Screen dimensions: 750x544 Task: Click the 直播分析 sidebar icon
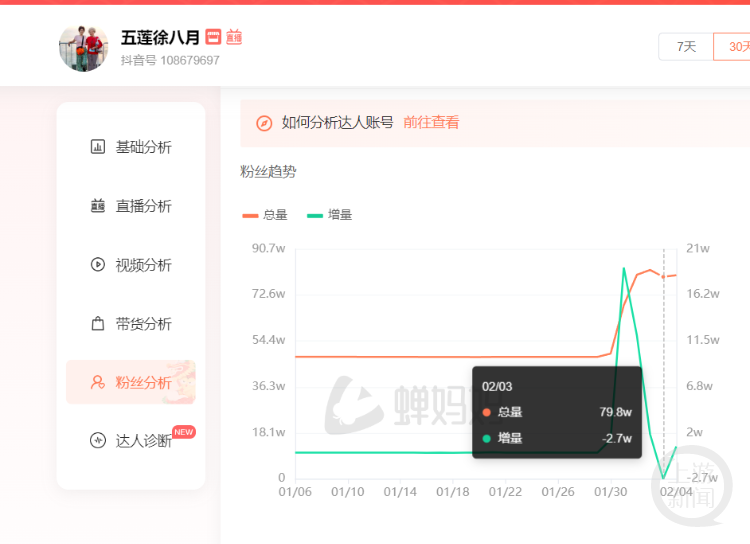coord(98,206)
